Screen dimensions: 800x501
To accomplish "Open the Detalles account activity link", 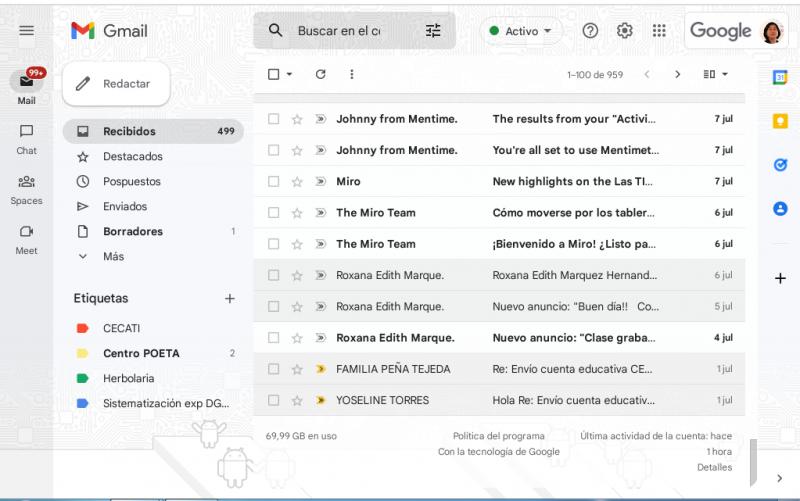I will [x=714, y=467].
